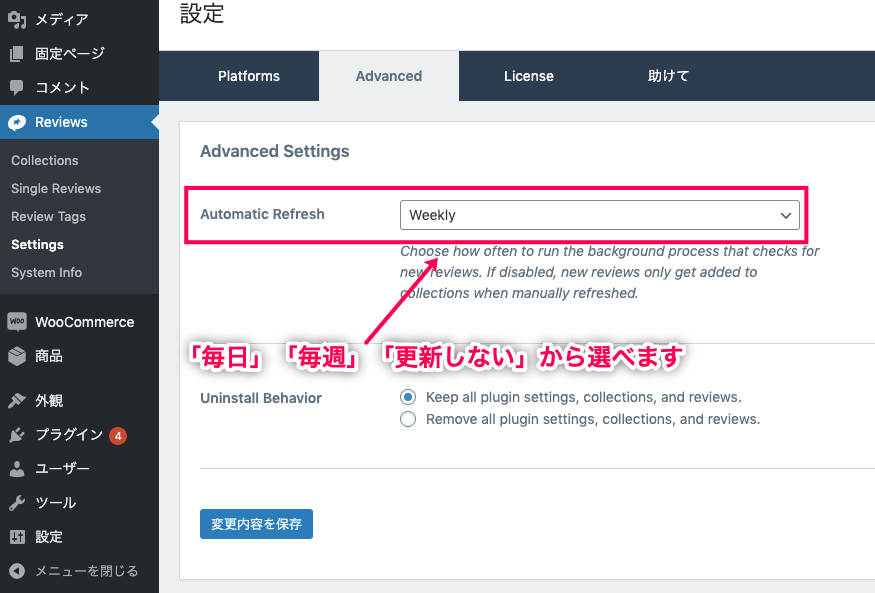The image size is (875, 593).
Task: Open the Automatic Refresh dropdown
Action: tap(599, 215)
